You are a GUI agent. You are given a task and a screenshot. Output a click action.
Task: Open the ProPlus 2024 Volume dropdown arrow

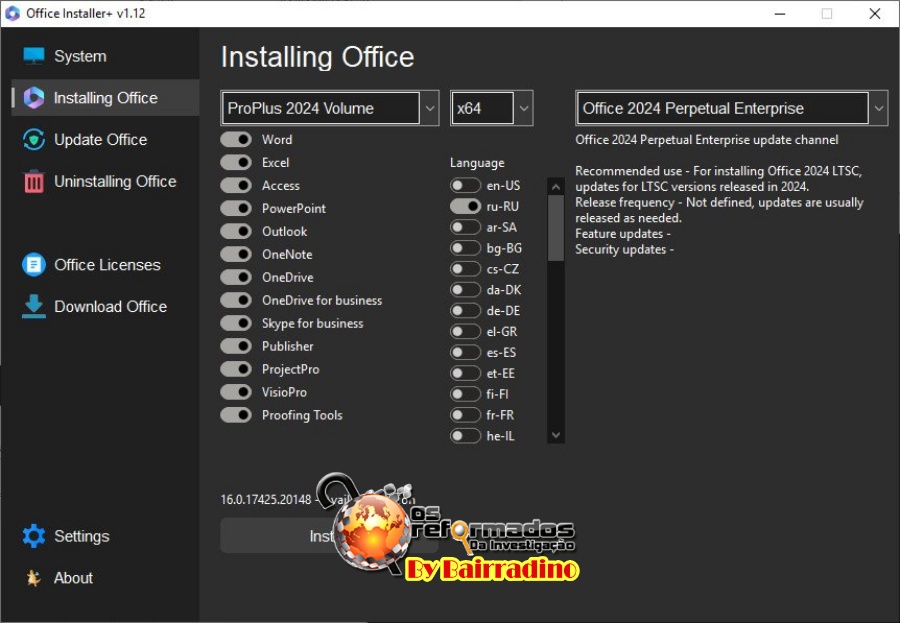pyautogui.click(x=429, y=108)
